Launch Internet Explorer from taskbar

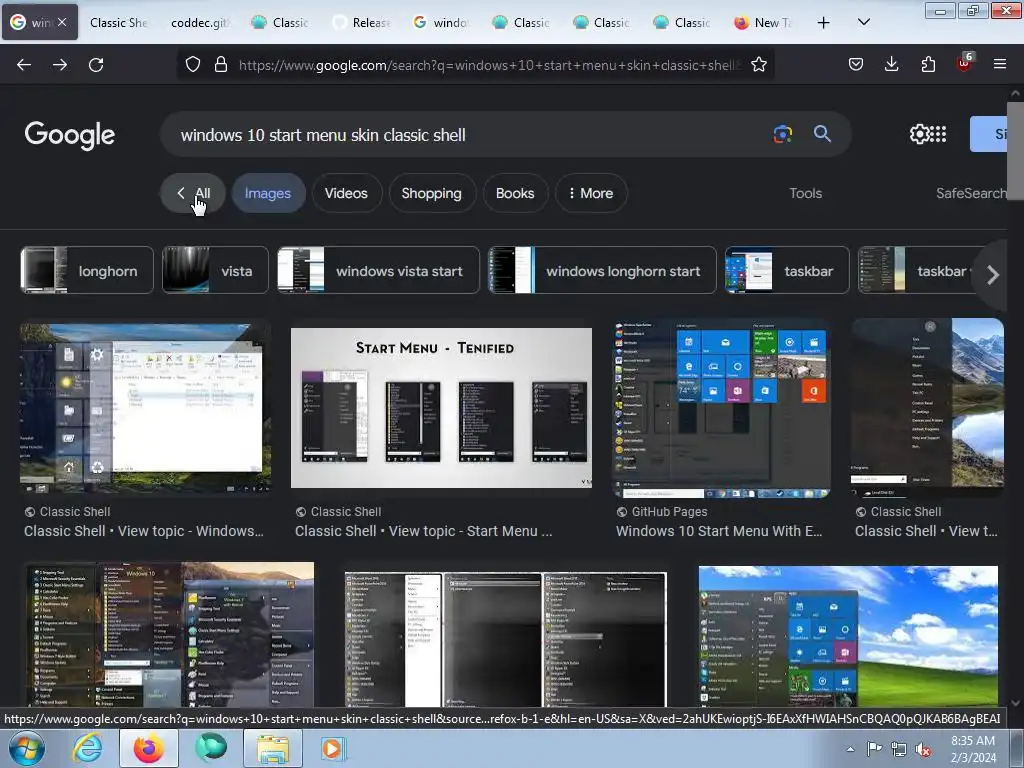pyautogui.click(x=88, y=748)
